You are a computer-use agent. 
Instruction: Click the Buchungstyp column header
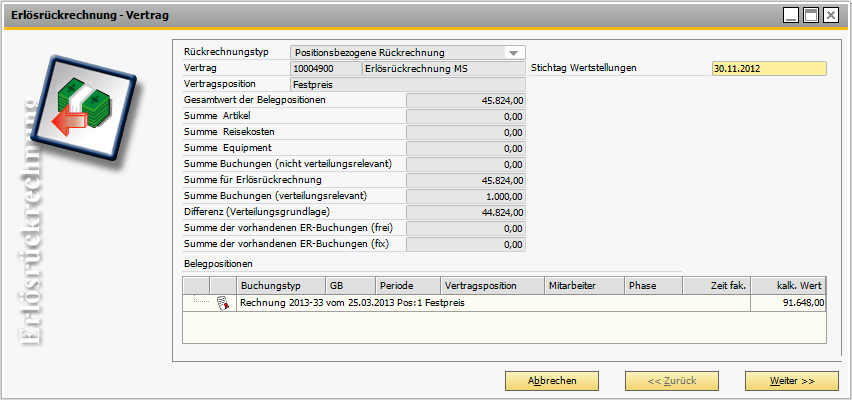(x=281, y=285)
